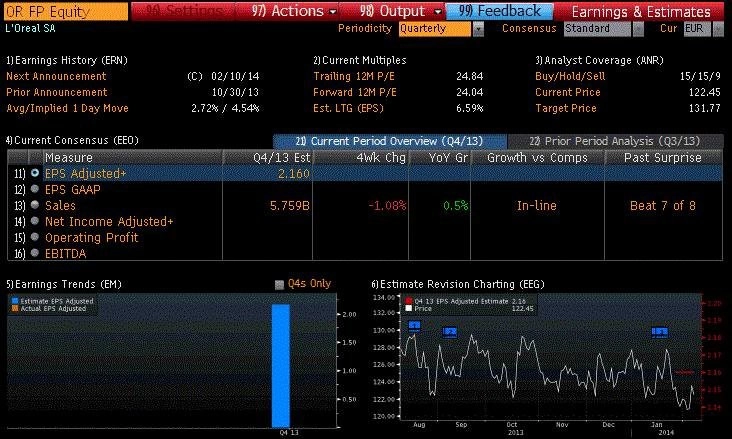Click the Sales 4Wk change -1.08%
Screen dimensions: 732x439
coord(387,205)
